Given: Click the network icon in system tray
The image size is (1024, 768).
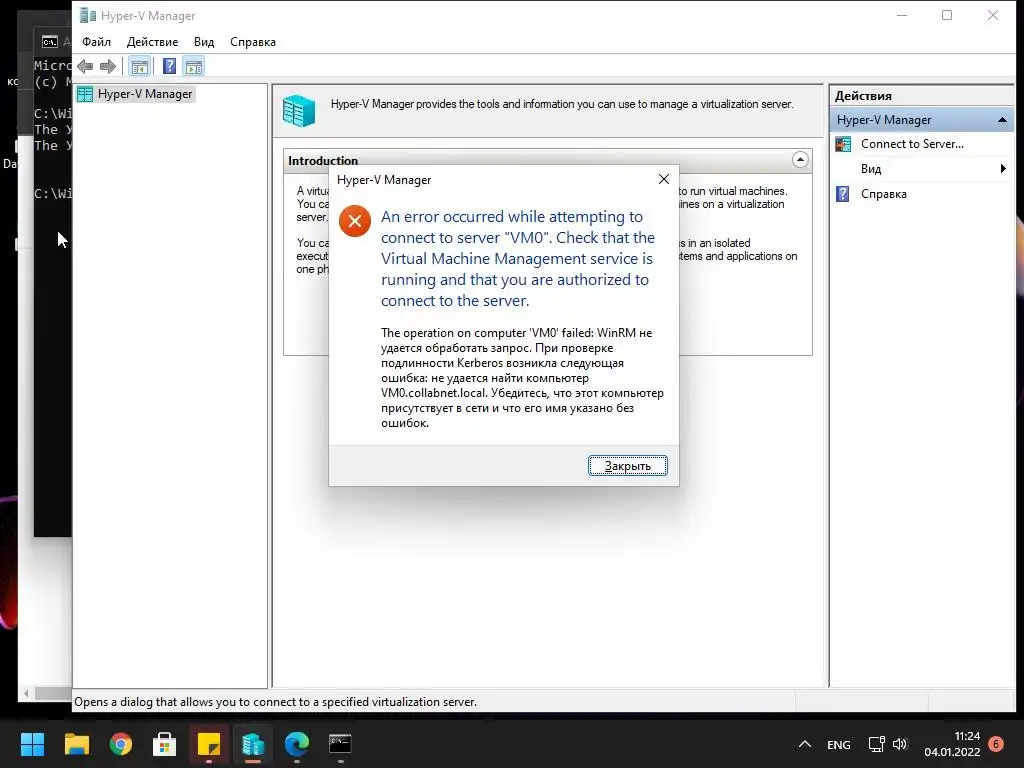Looking at the screenshot, I should coord(876,744).
